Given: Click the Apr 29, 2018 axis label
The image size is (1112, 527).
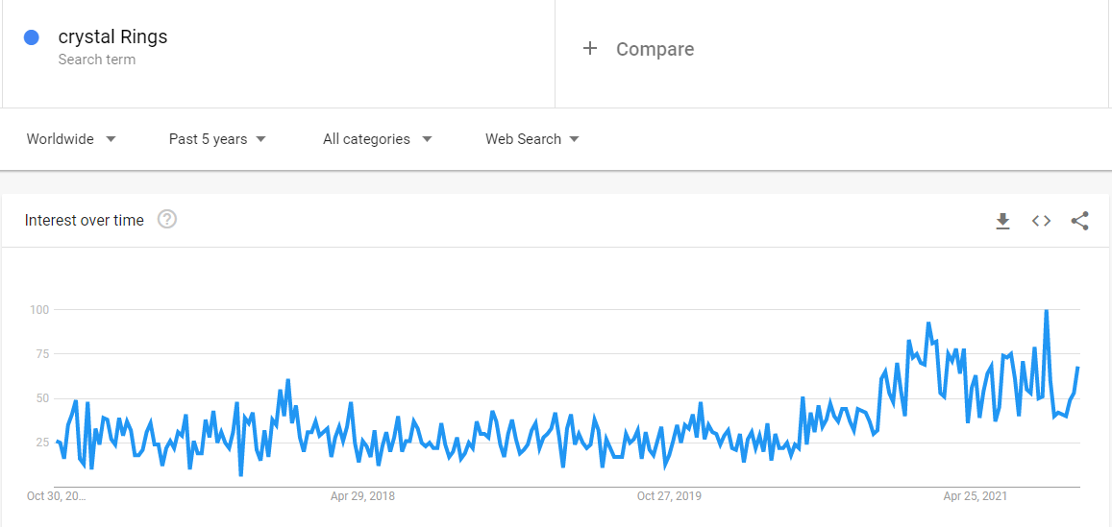Looking at the screenshot, I should [362, 497].
